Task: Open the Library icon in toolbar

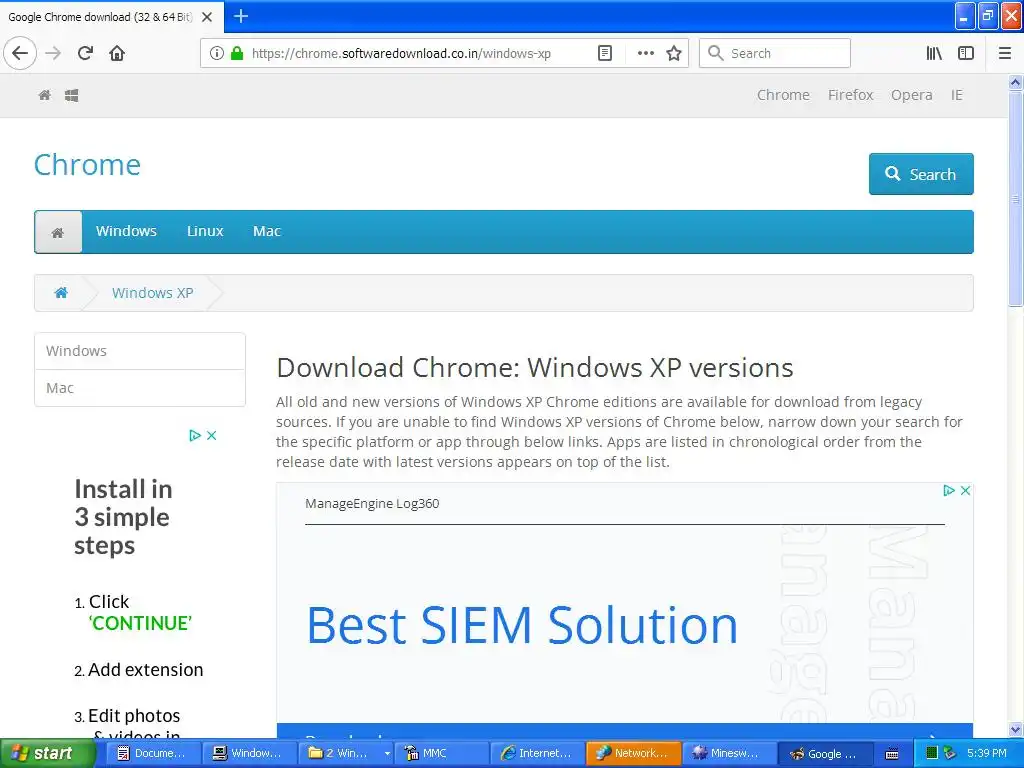Action: pos(934,54)
